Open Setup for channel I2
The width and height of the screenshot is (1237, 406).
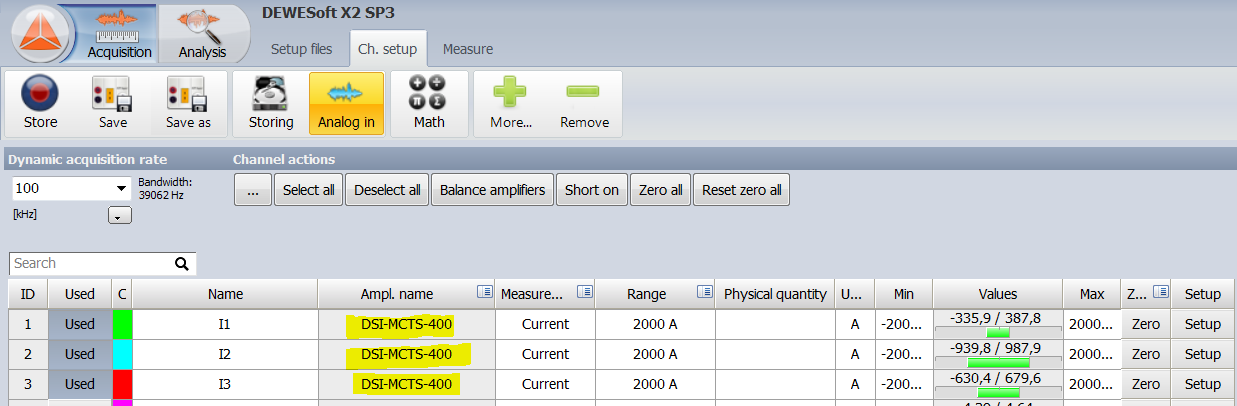tap(1203, 354)
